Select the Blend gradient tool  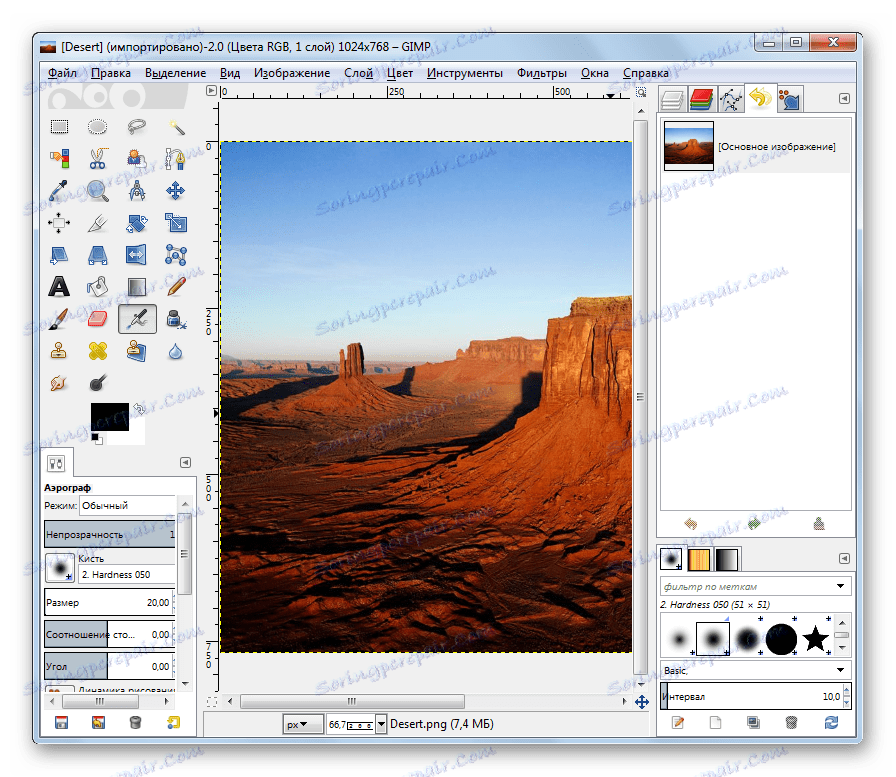(137, 287)
